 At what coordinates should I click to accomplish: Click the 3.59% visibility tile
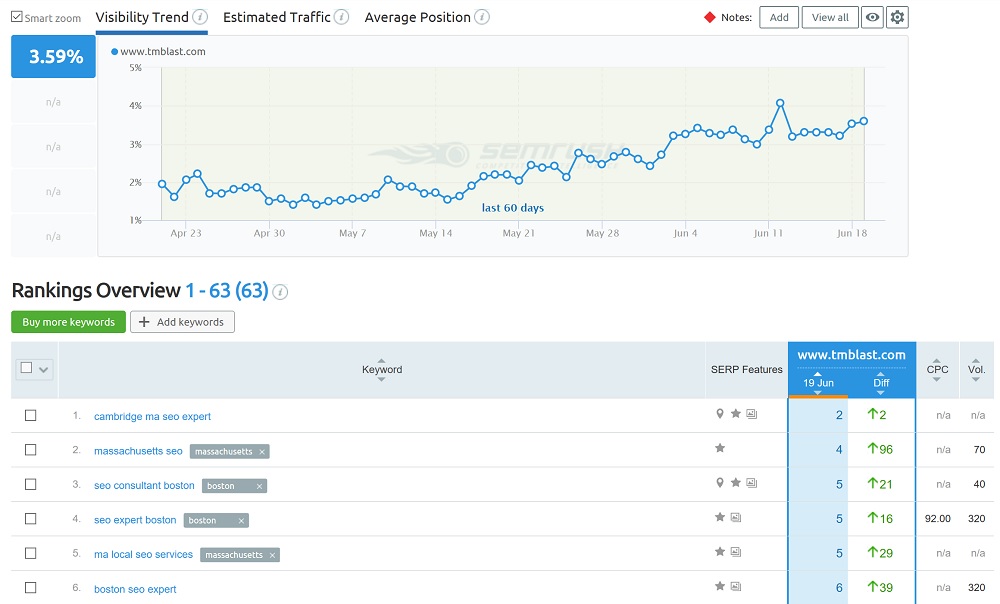tap(54, 56)
